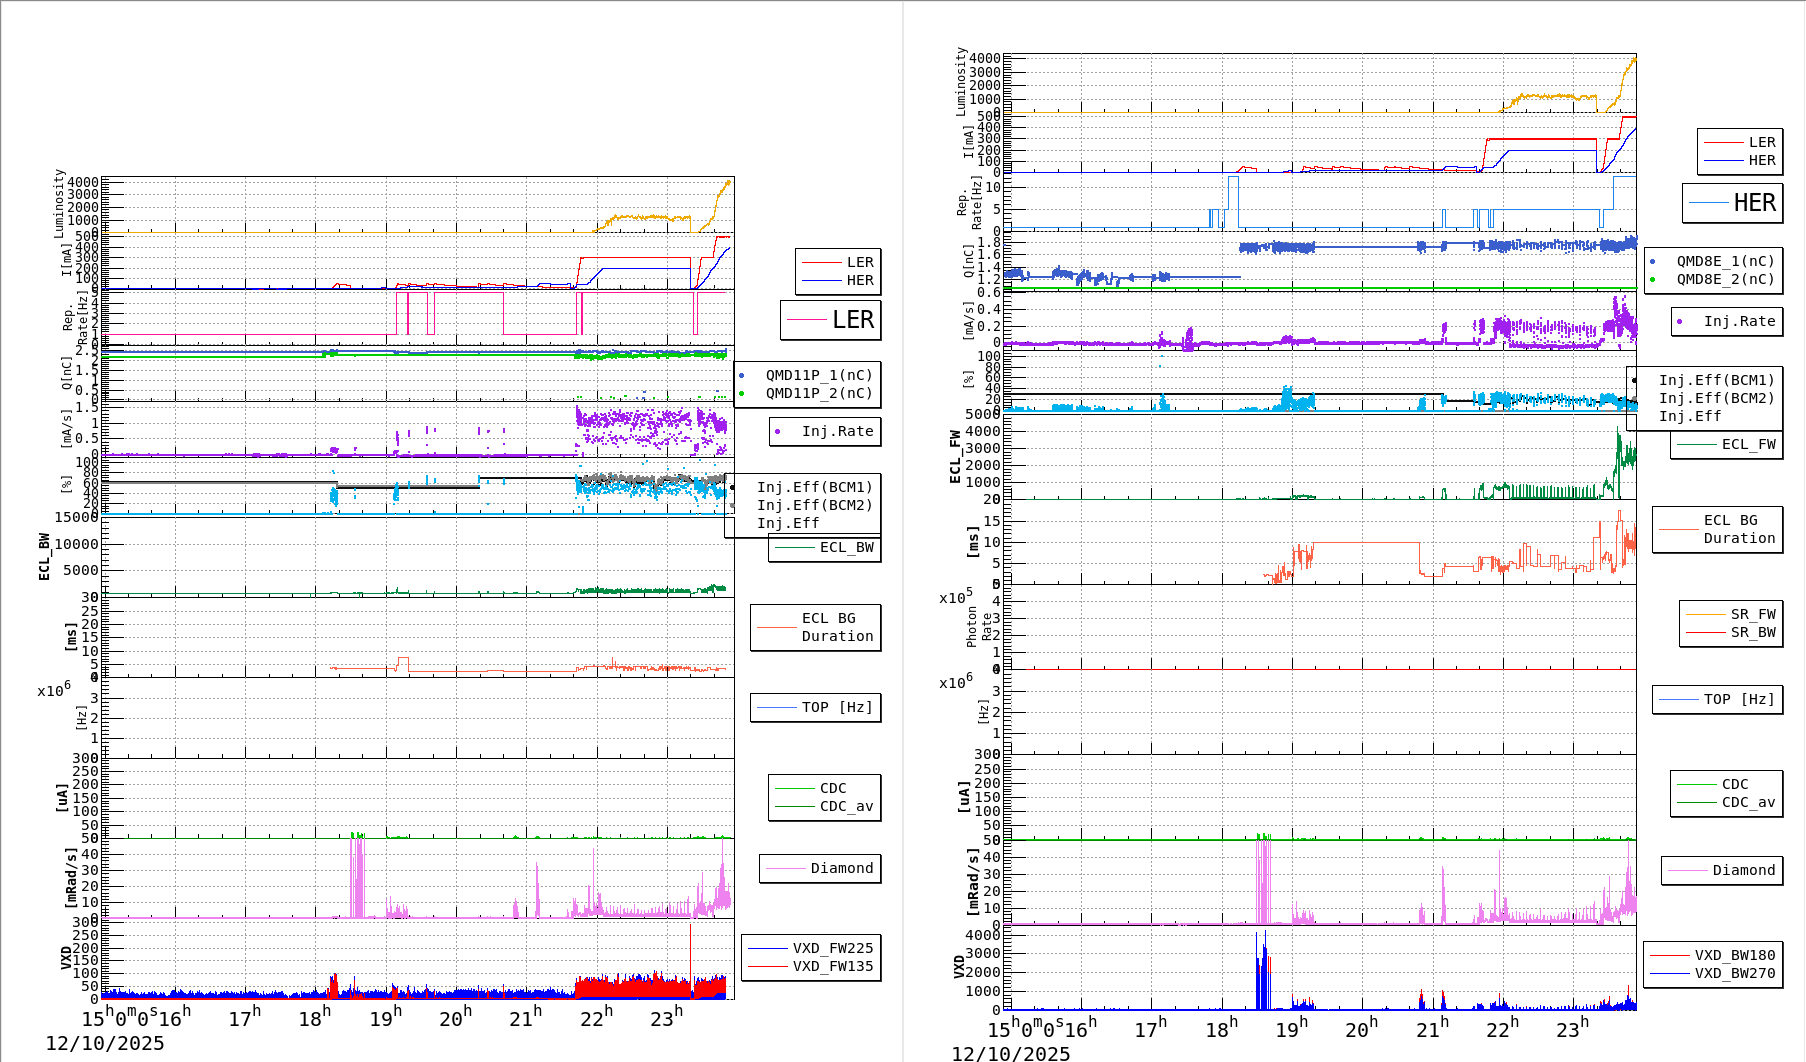Viewport: 1806px width, 1062px height.
Task: Select QMD11P_1(nC) blue legend marker
Action: coord(742,376)
